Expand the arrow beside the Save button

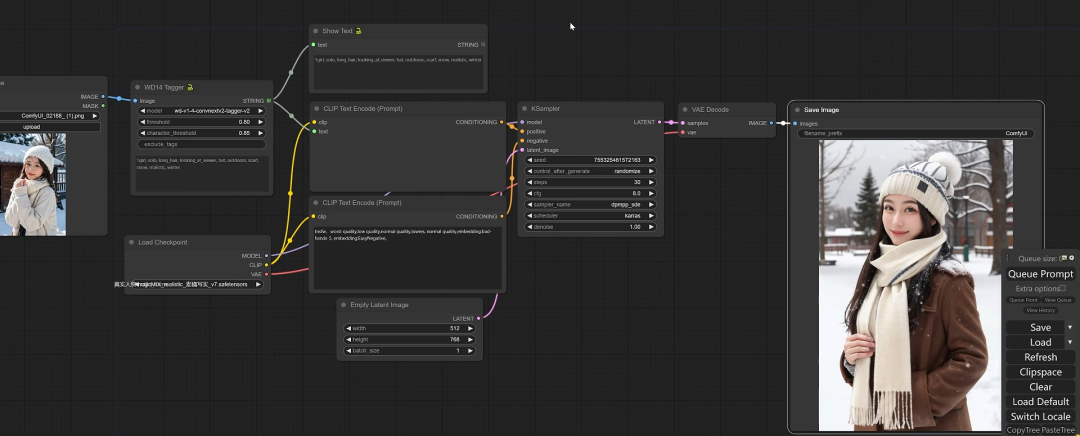click(x=1070, y=327)
